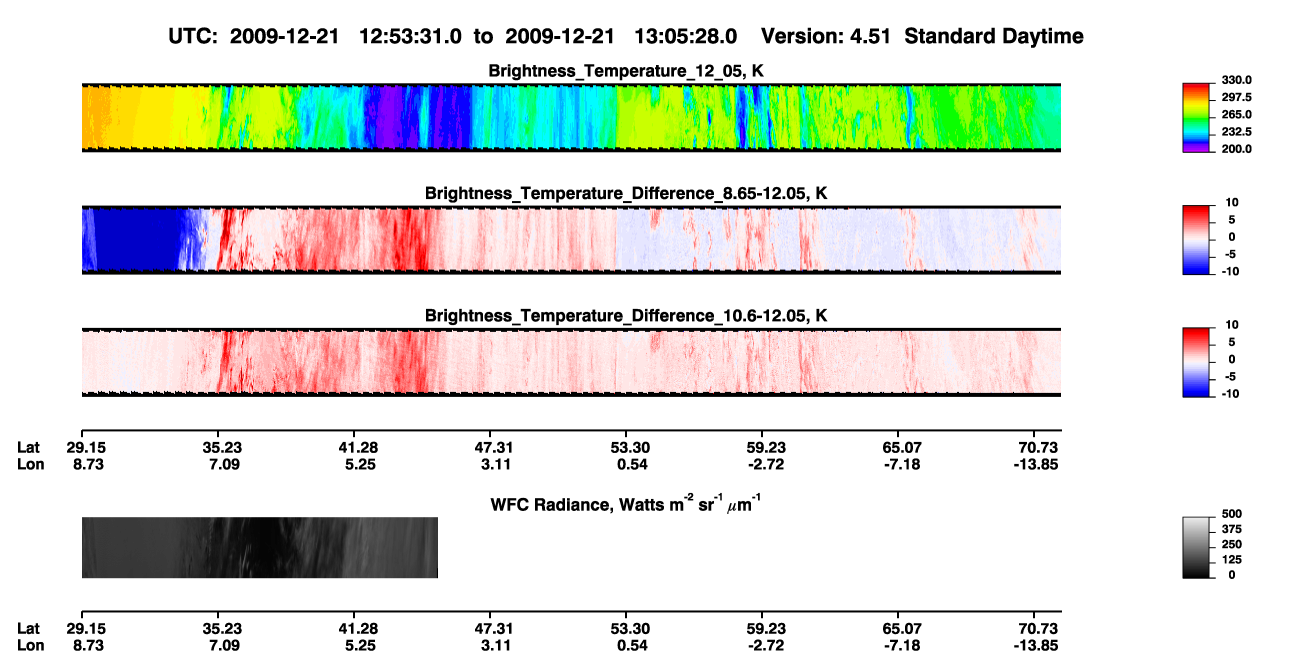Click the 'WFC Radiance, Watts' panel title
This screenshot has width=1300, height=667.
pyautogui.click(x=627, y=505)
